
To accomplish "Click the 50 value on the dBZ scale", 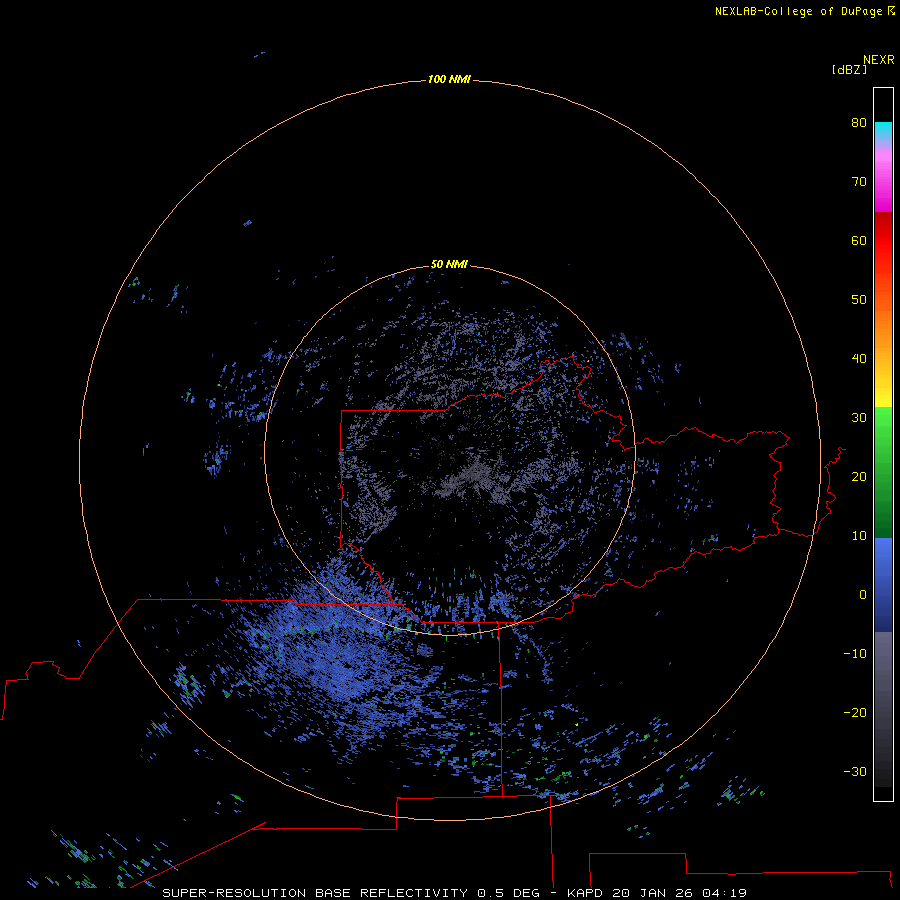I will coord(859,300).
